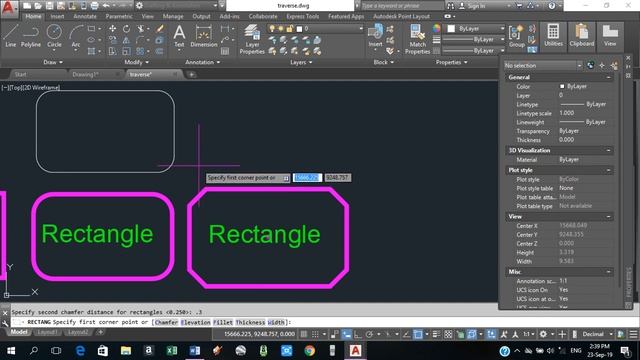The image size is (640, 360).
Task: Pick the Rectangle draw tool icon
Action: coord(91,29)
